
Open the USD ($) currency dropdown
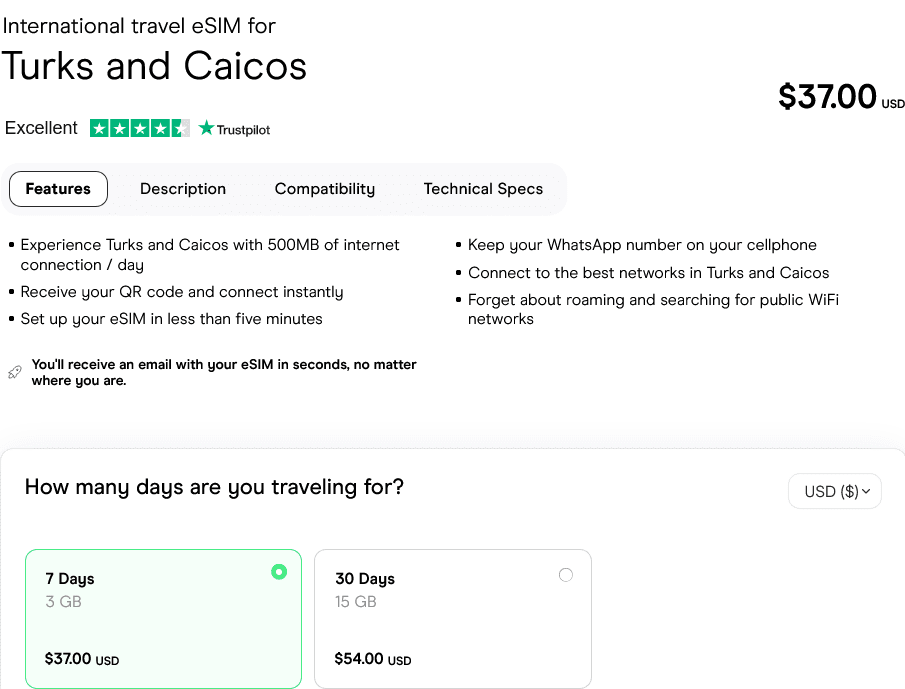point(834,491)
